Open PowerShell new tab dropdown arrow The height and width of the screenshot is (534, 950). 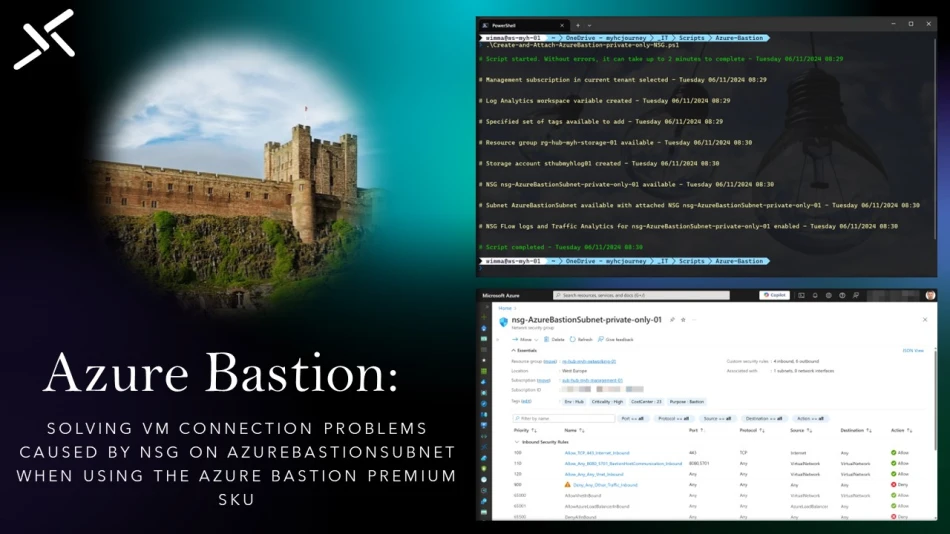[590, 24]
